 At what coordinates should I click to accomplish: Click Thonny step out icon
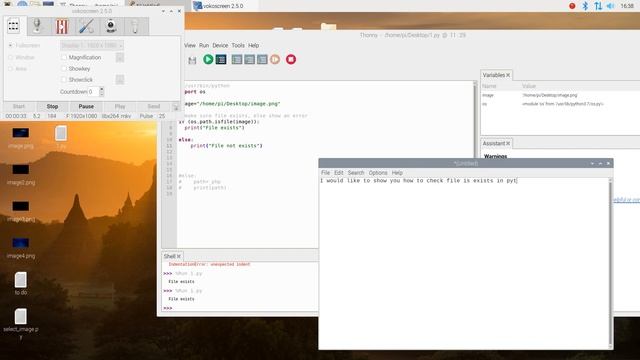tap(262, 60)
